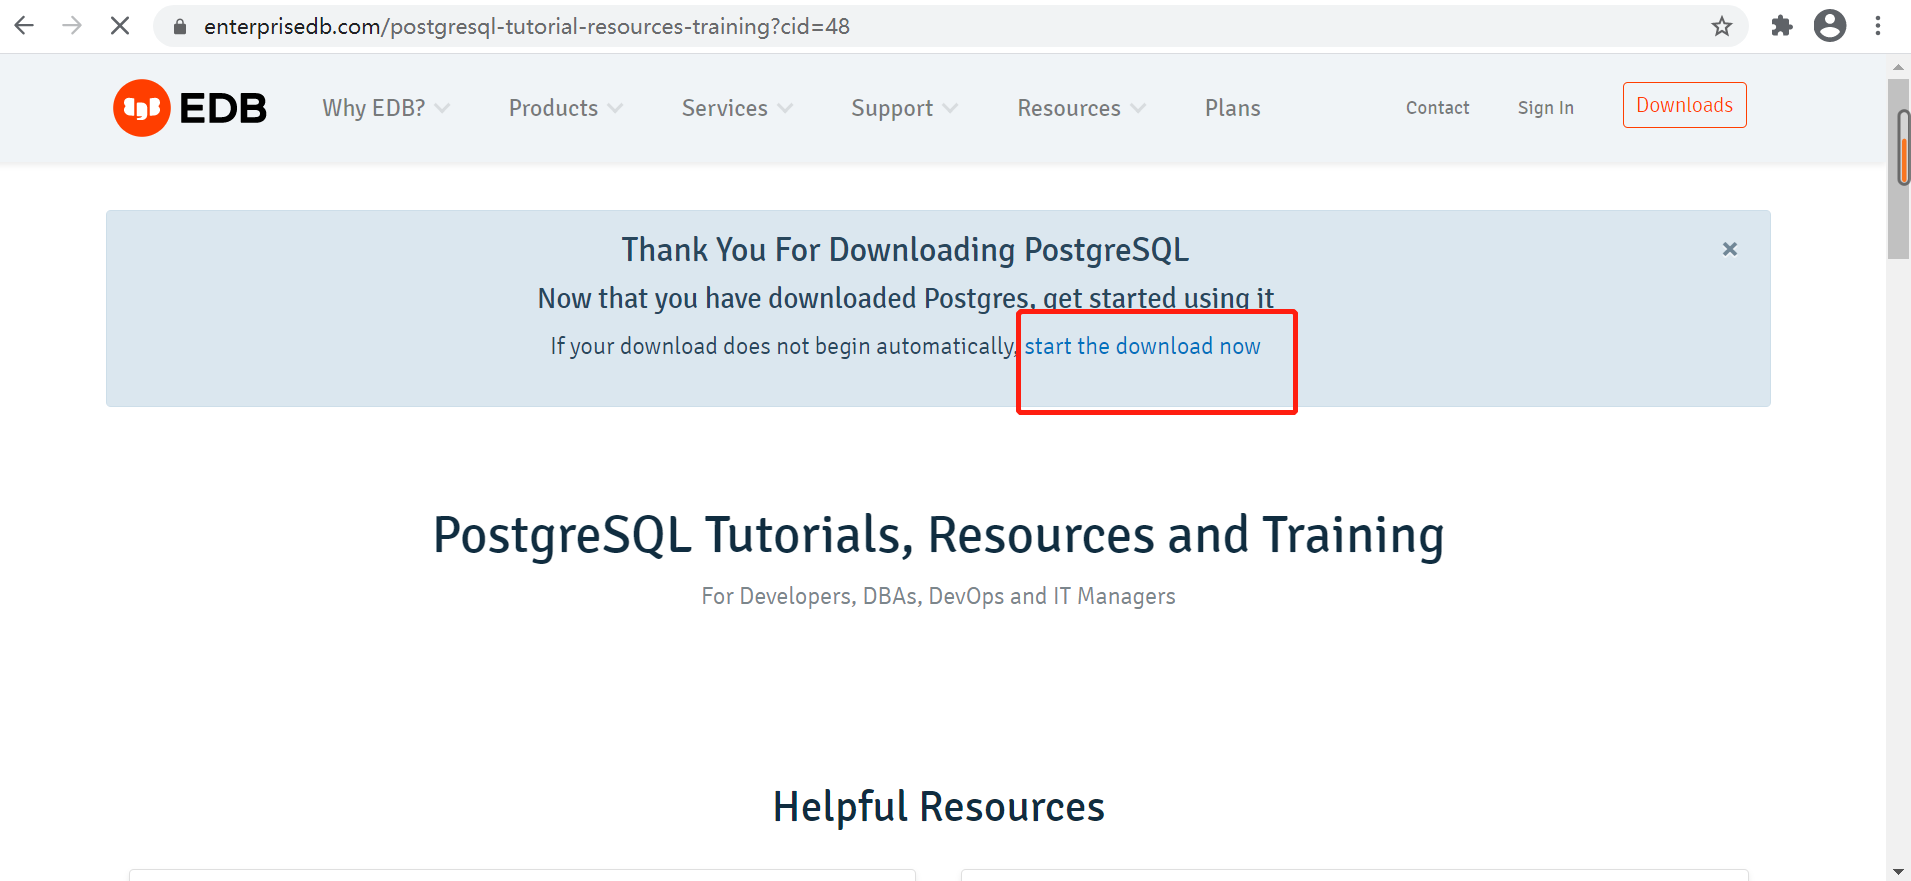Viewport: 1911px width, 881px height.
Task: Open the Chrome three-dot menu
Action: pyautogui.click(x=1878, y=26)
